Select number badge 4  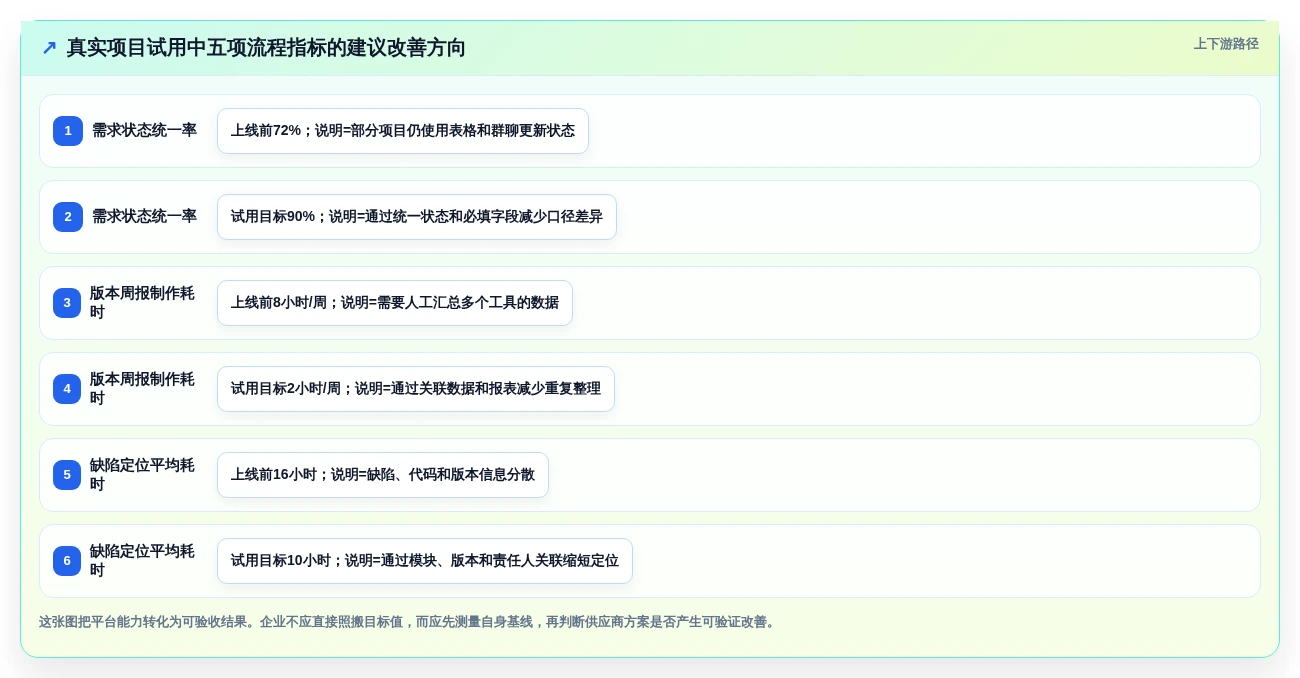67,389
